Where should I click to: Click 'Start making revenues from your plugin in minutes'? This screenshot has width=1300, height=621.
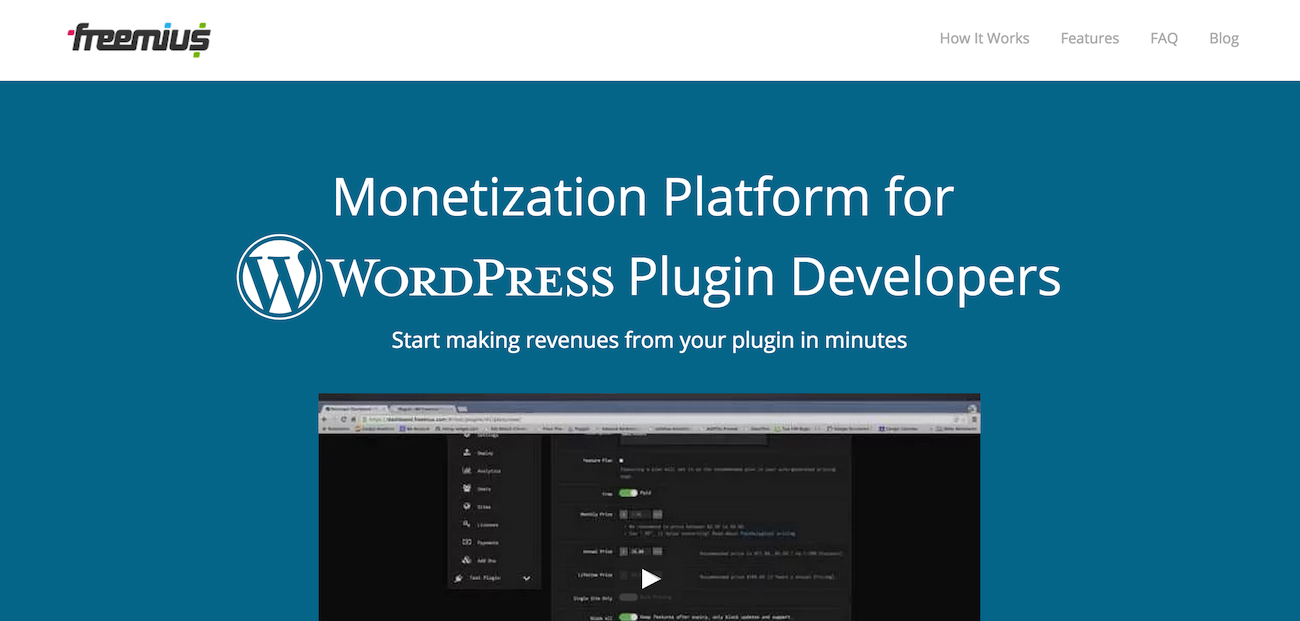click(x=649, y=340)
